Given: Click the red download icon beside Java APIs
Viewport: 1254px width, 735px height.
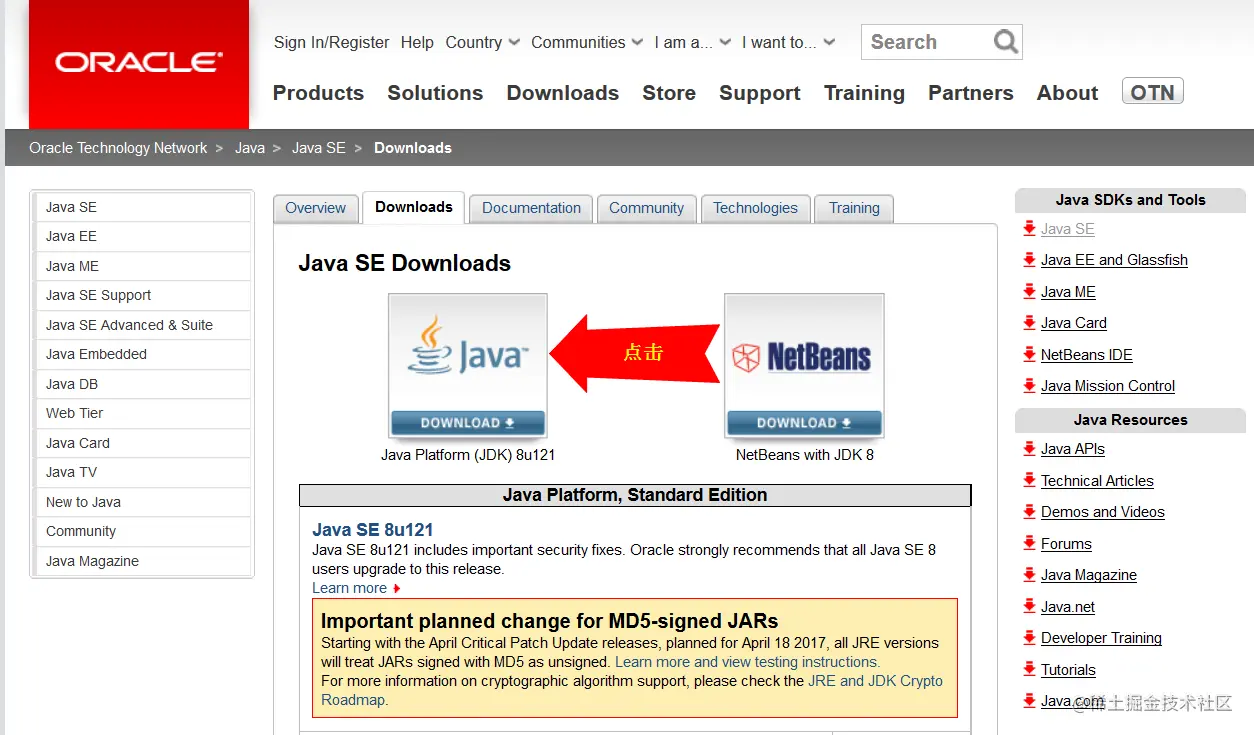Looking at the screenshot, I should pos(1029,448).
